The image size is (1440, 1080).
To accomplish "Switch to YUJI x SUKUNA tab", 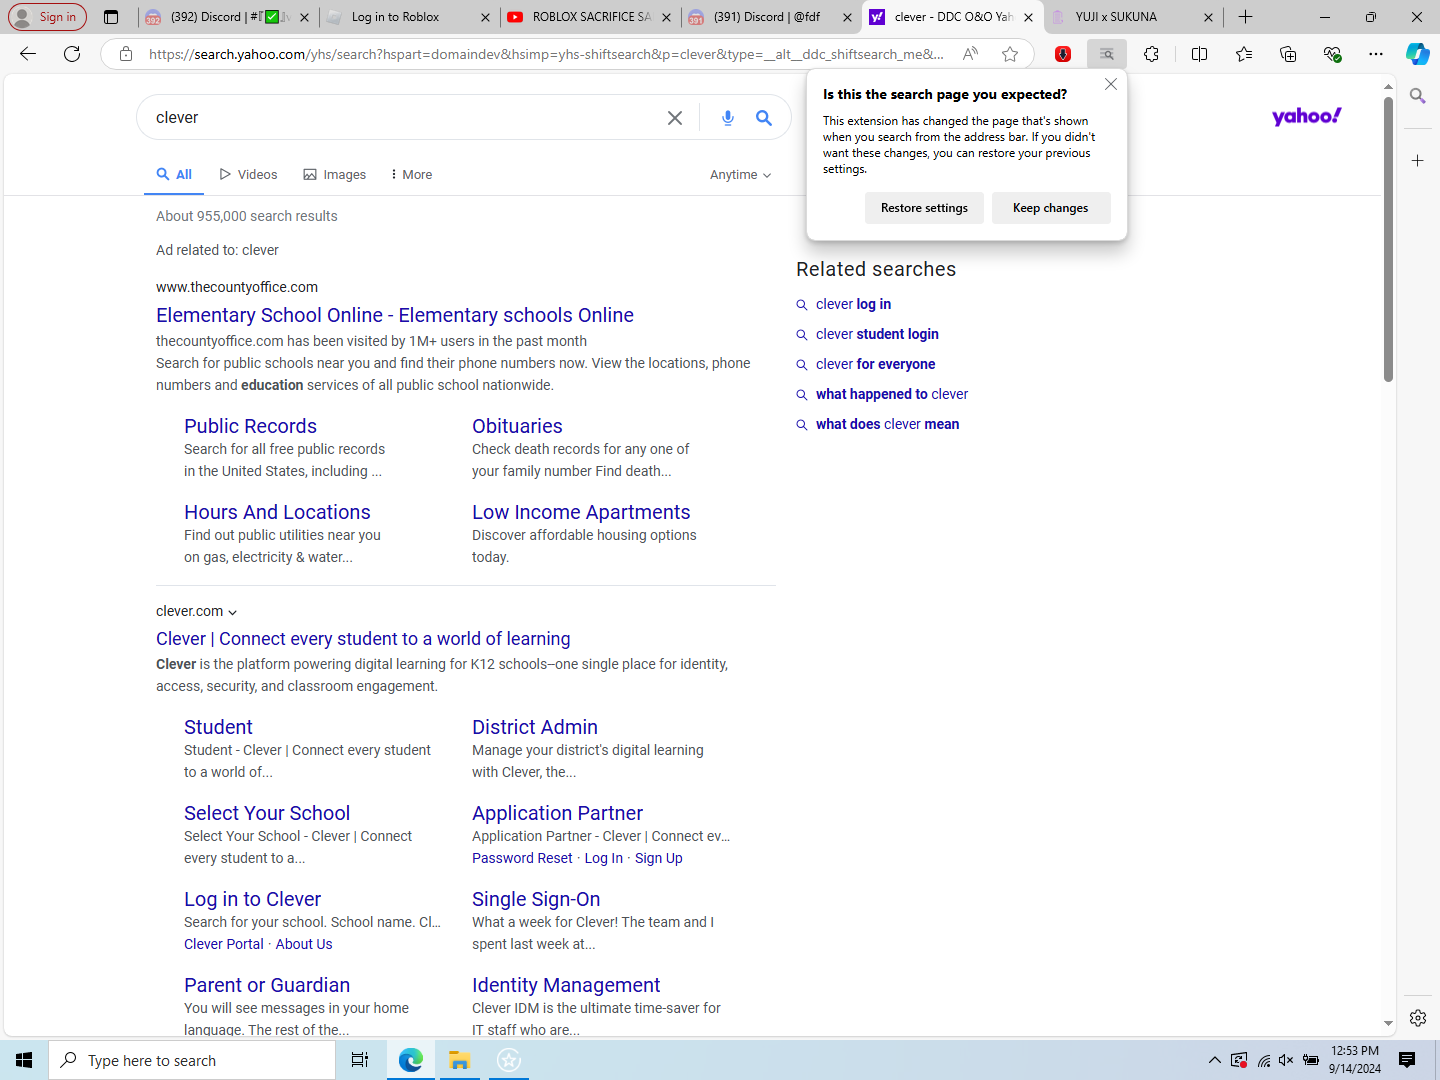I will pyautogui.click(x=1131, y=17).
